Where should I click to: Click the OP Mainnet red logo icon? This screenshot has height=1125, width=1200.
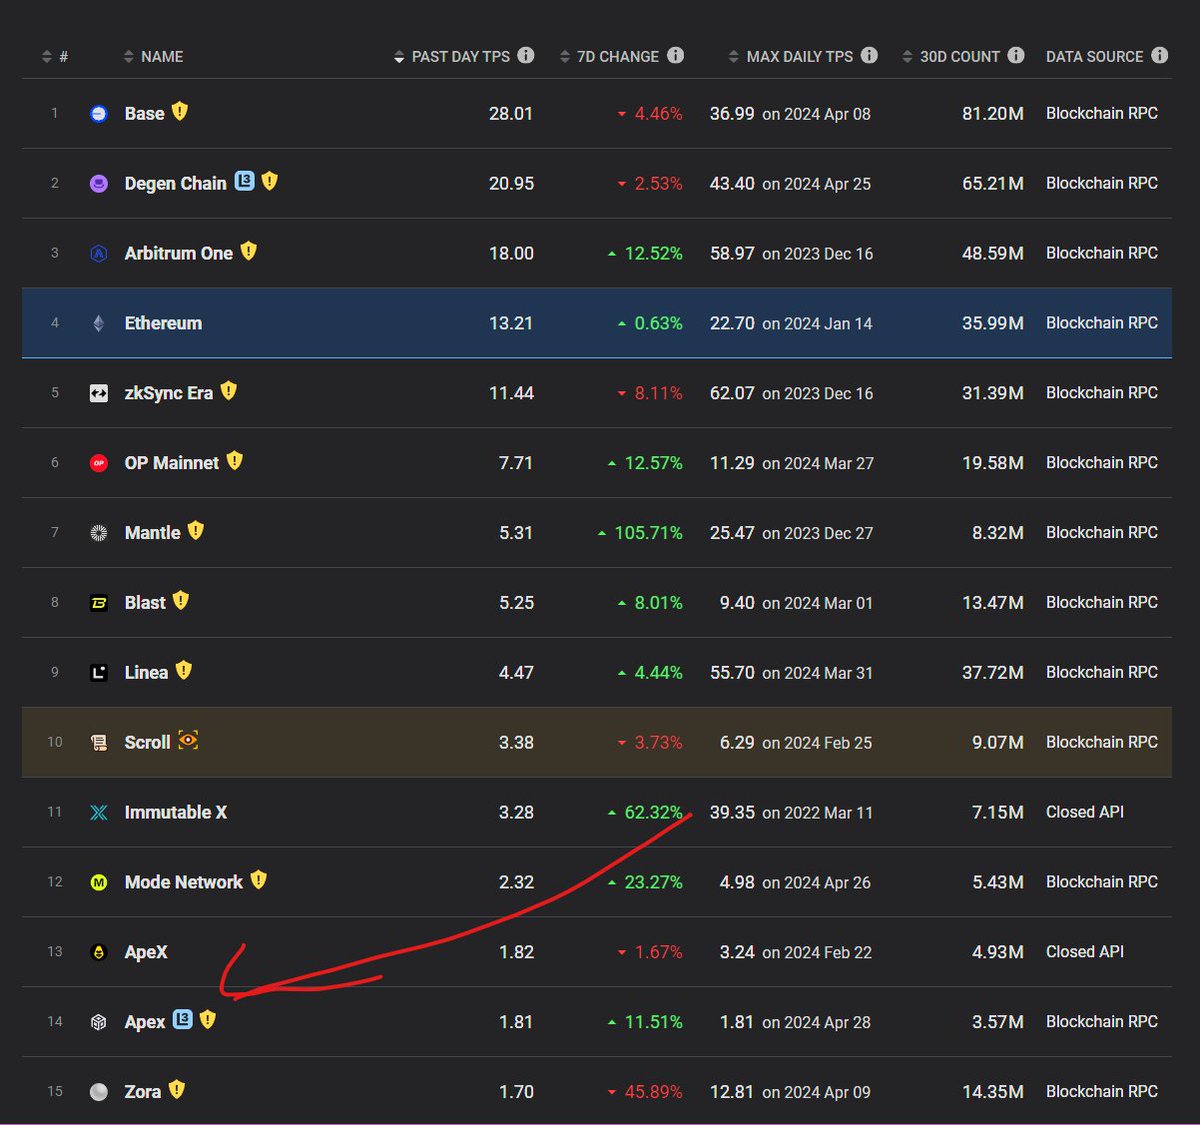[98, 462]
